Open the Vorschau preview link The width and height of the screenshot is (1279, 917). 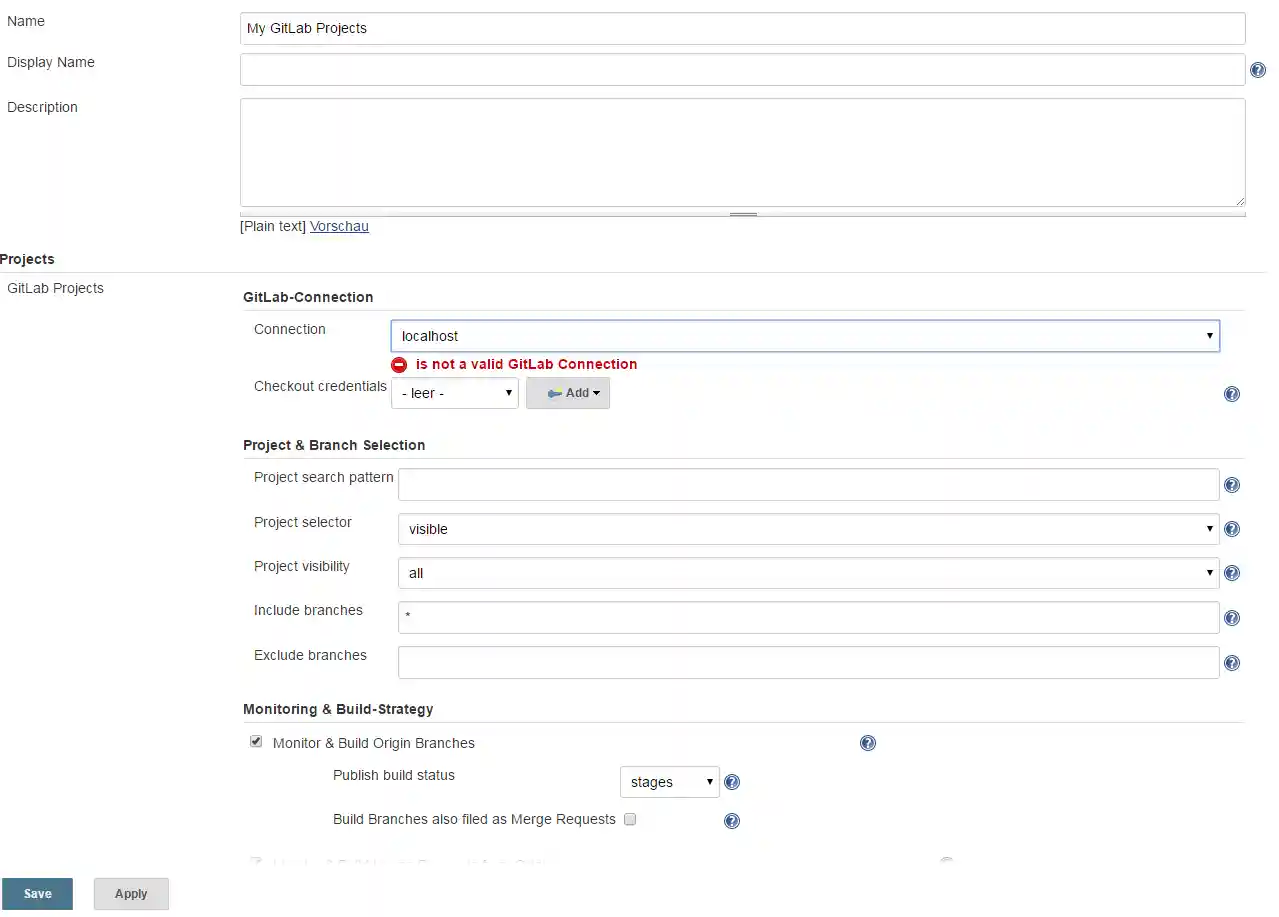[x=339, y=226]
